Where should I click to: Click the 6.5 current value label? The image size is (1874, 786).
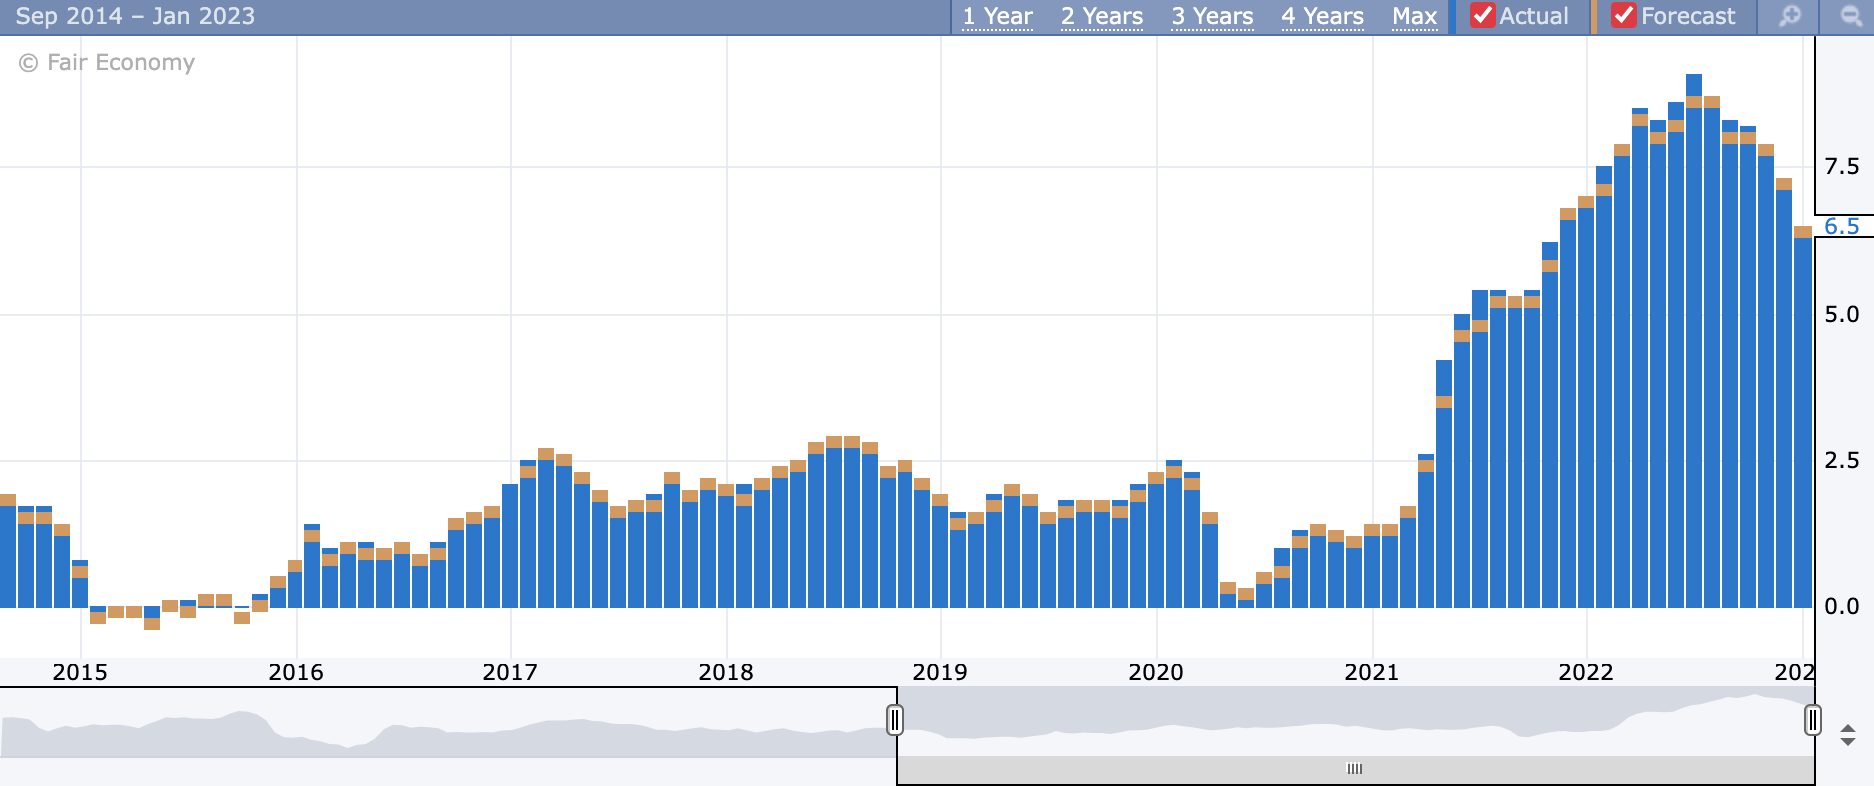[1842, 226]
